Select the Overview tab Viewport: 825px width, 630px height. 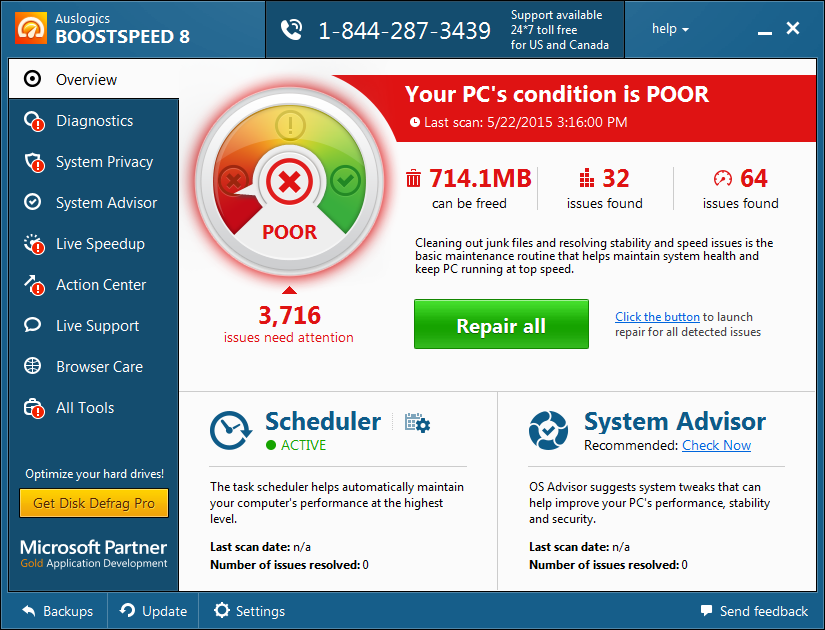coord(86,80)
